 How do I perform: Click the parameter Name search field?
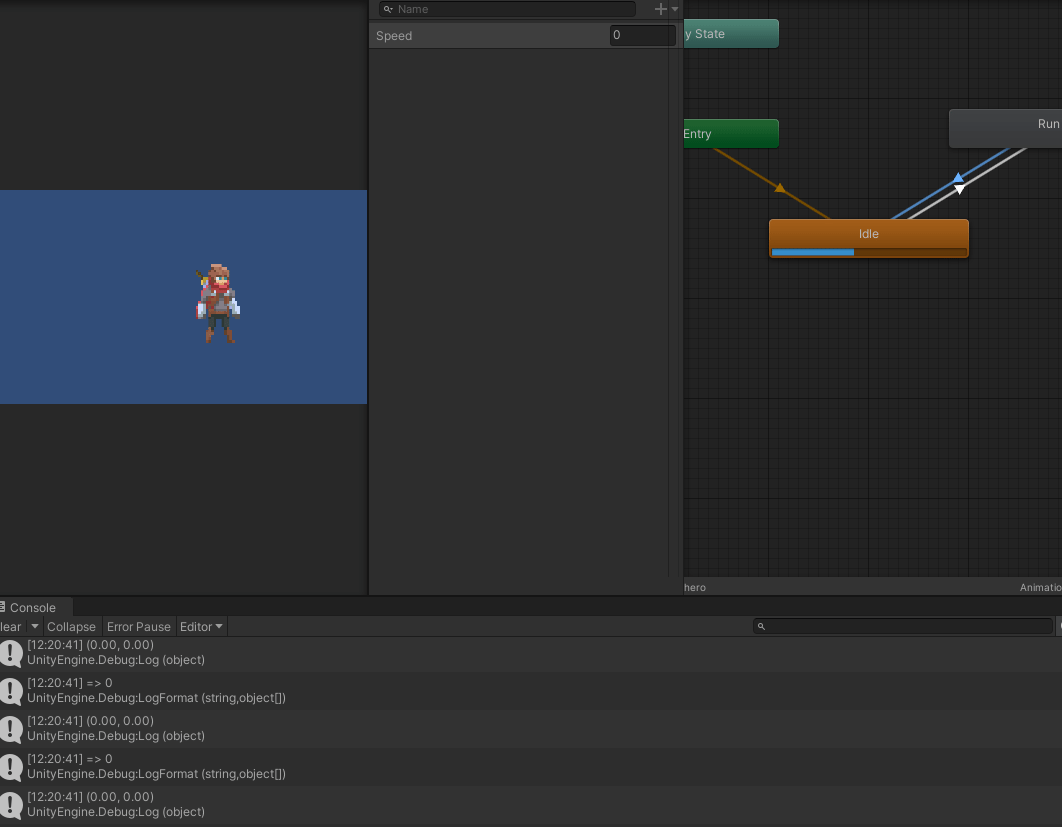coord(507,9)
